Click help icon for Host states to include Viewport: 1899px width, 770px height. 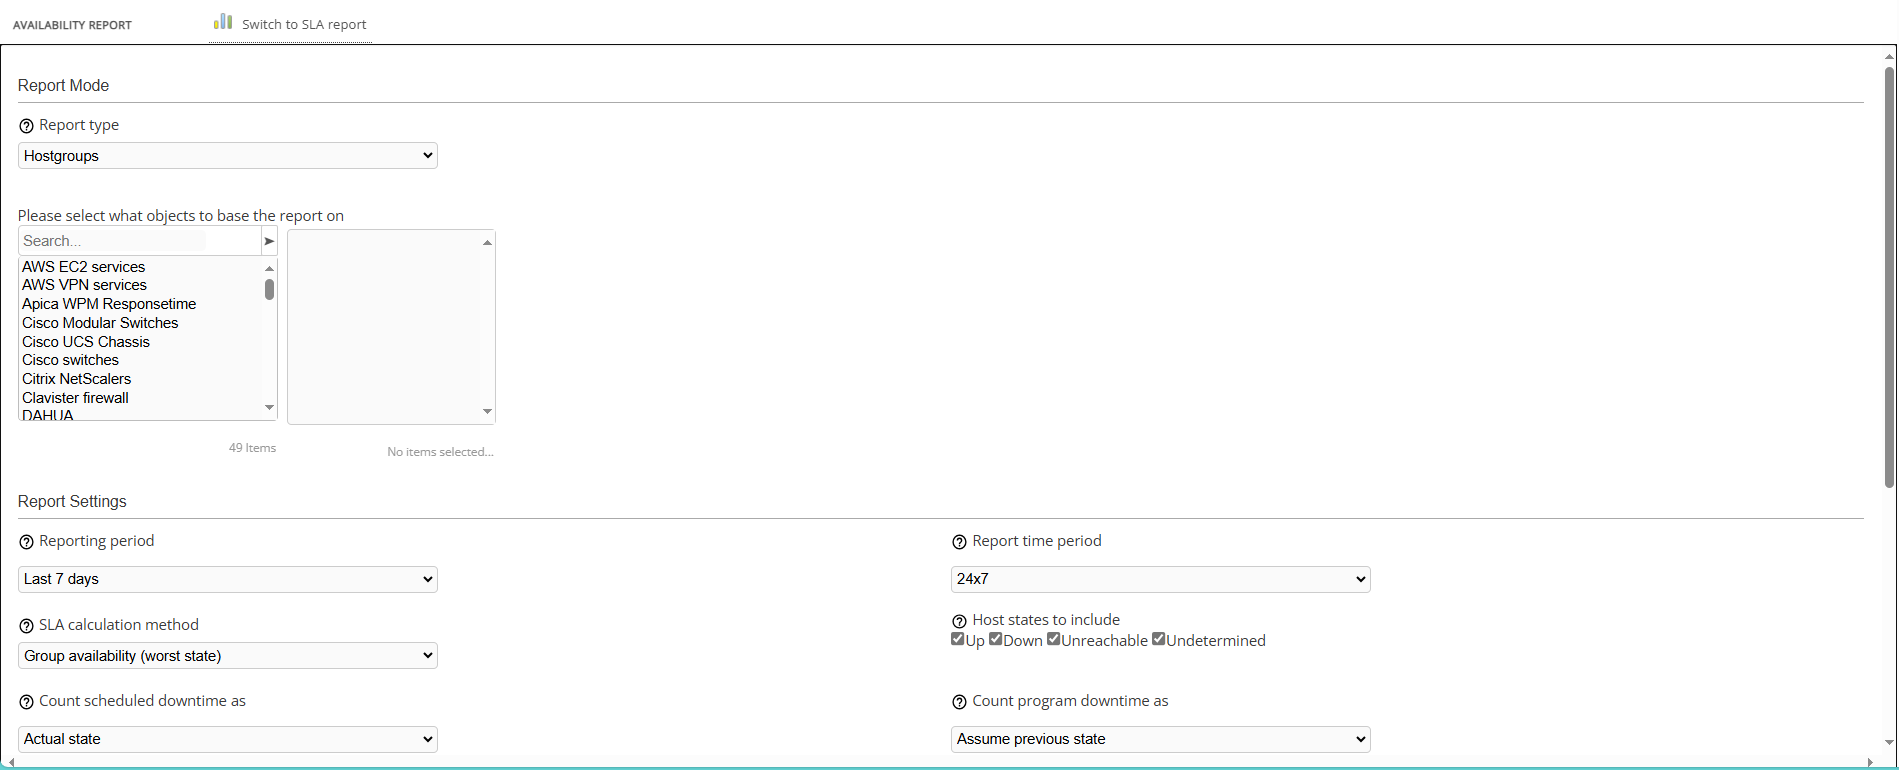[x=959, y=621]
